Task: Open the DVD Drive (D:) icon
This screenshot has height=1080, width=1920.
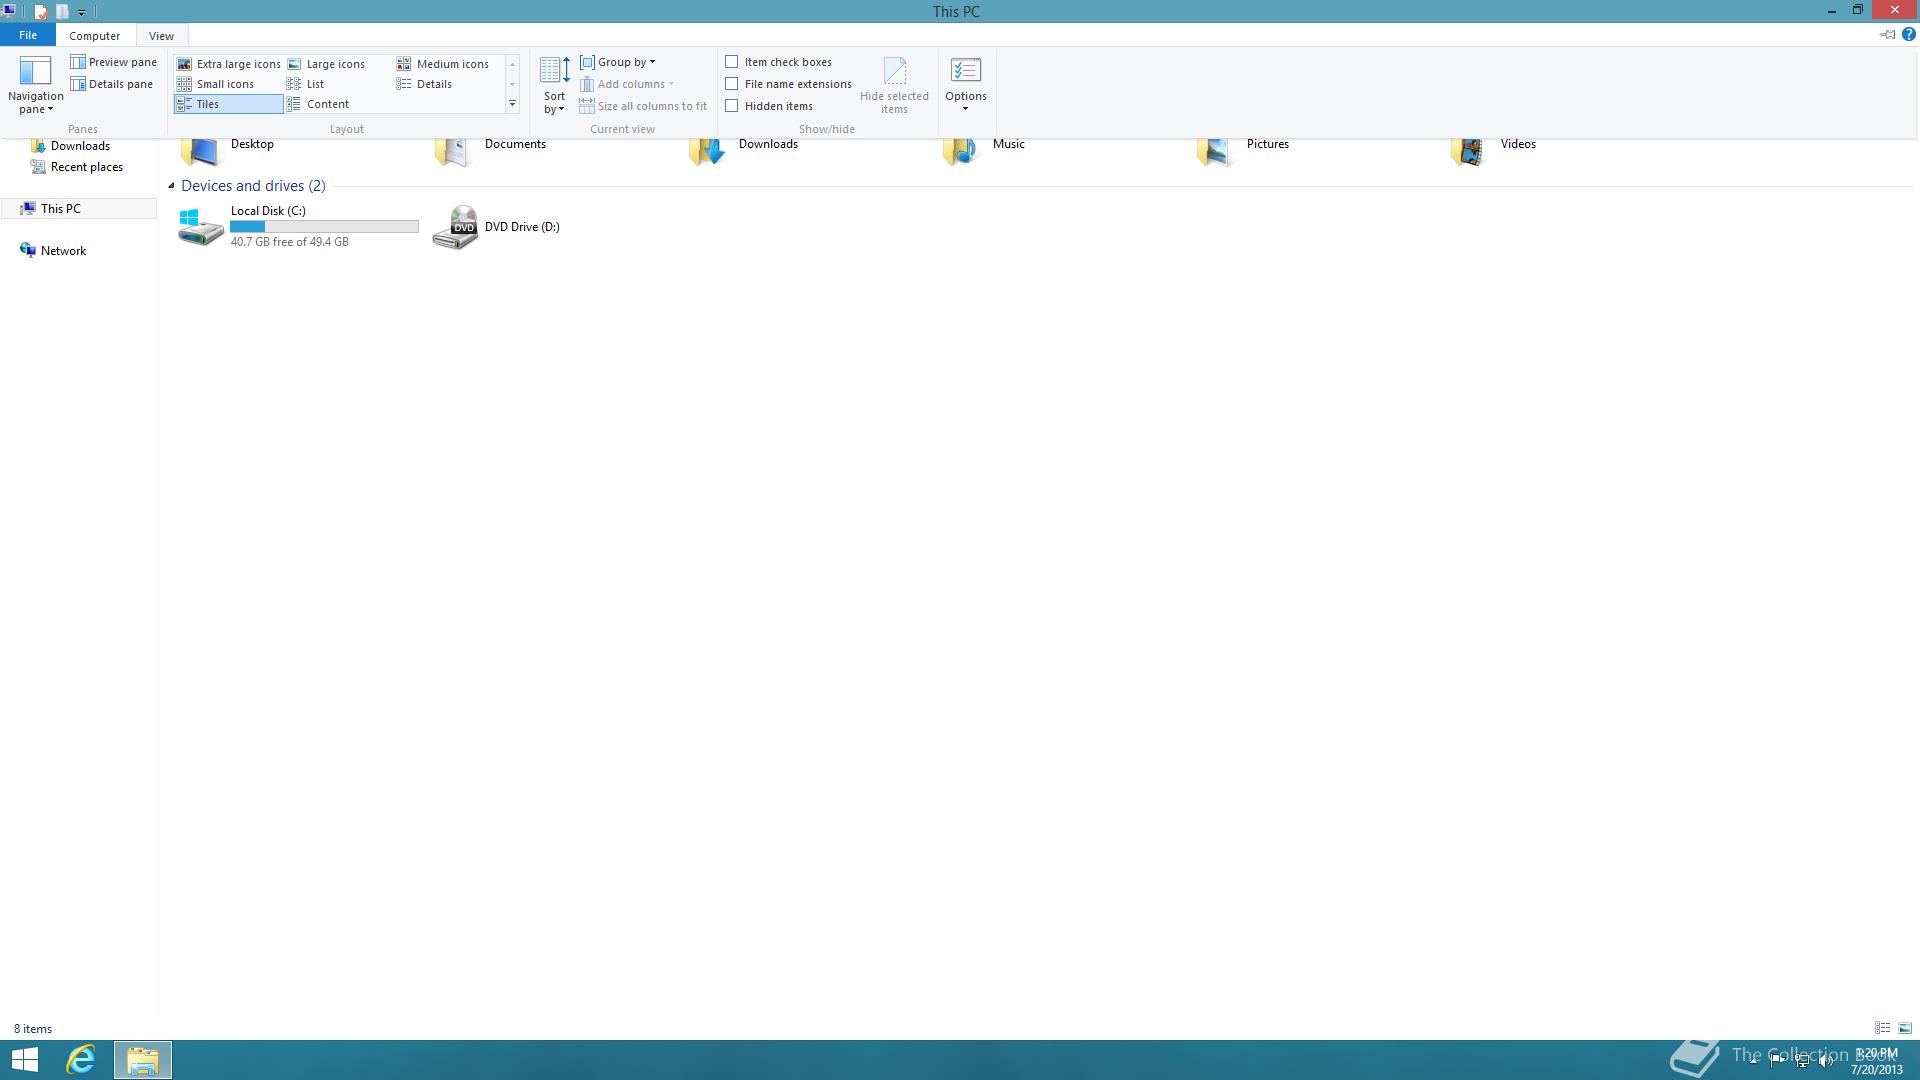Action: click(455, 227)
